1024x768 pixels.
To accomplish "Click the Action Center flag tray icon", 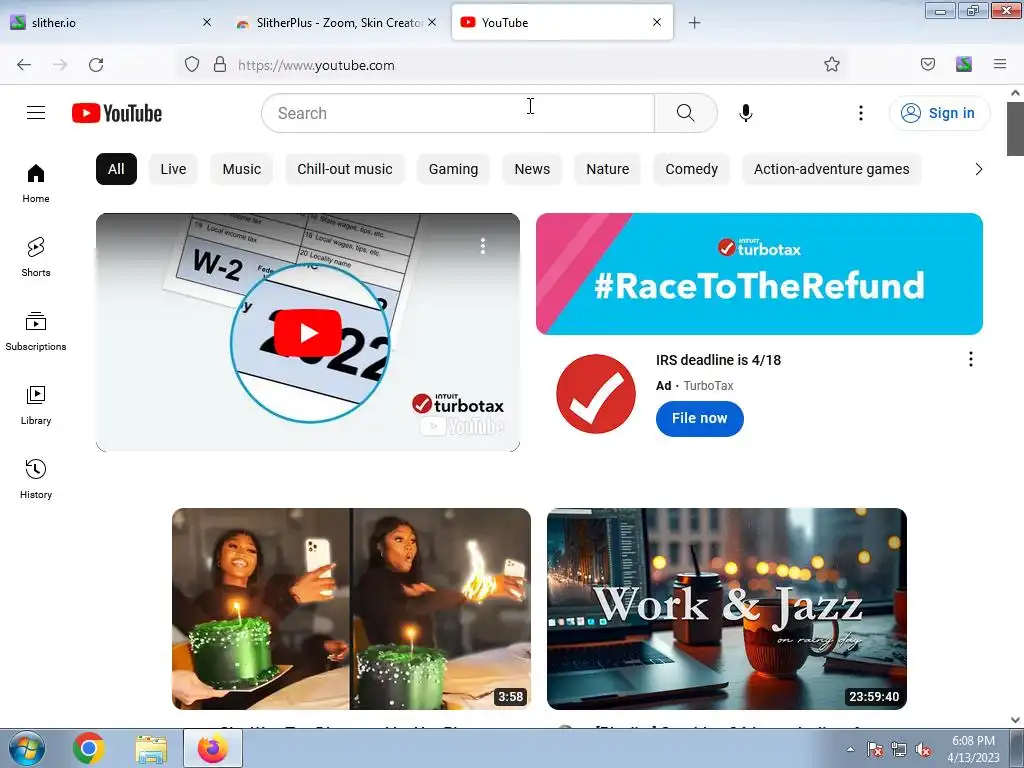I will point(874,749).
